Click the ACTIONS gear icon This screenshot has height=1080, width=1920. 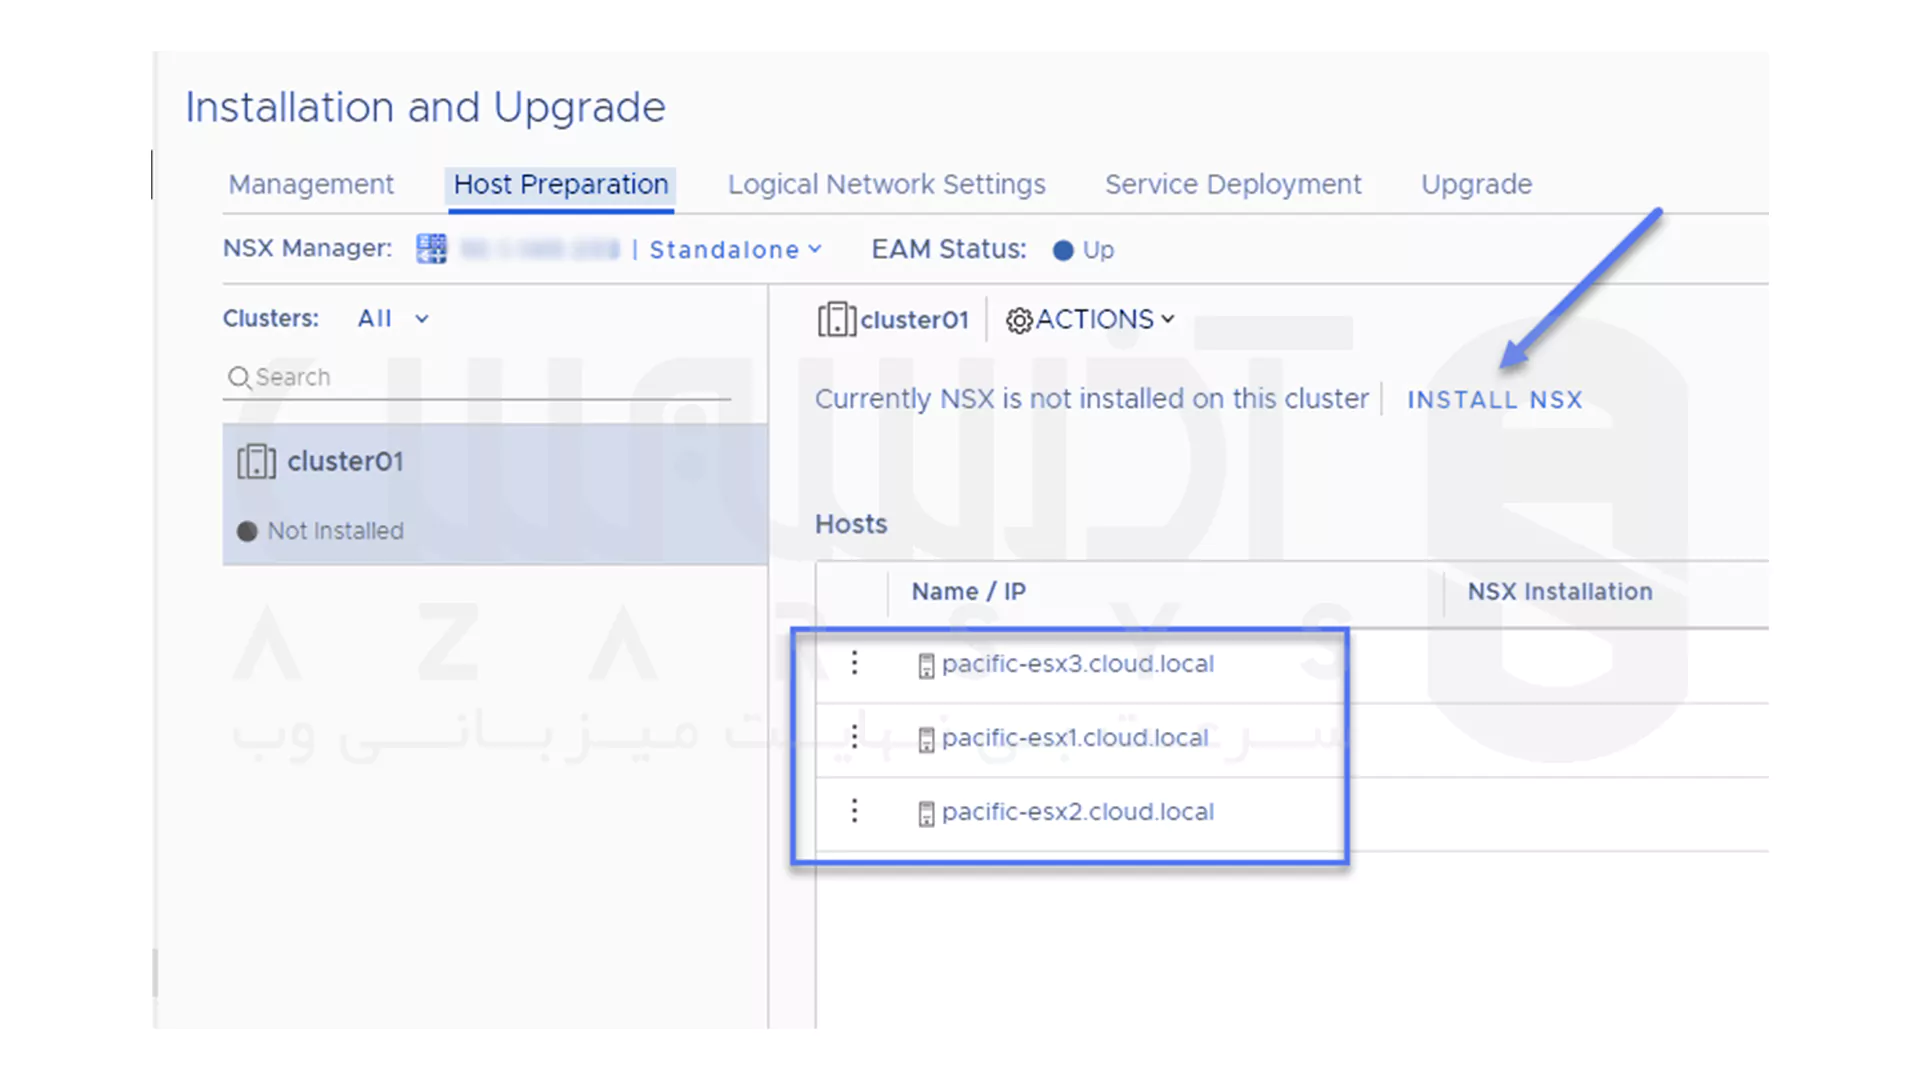[x=1019, y=321]
